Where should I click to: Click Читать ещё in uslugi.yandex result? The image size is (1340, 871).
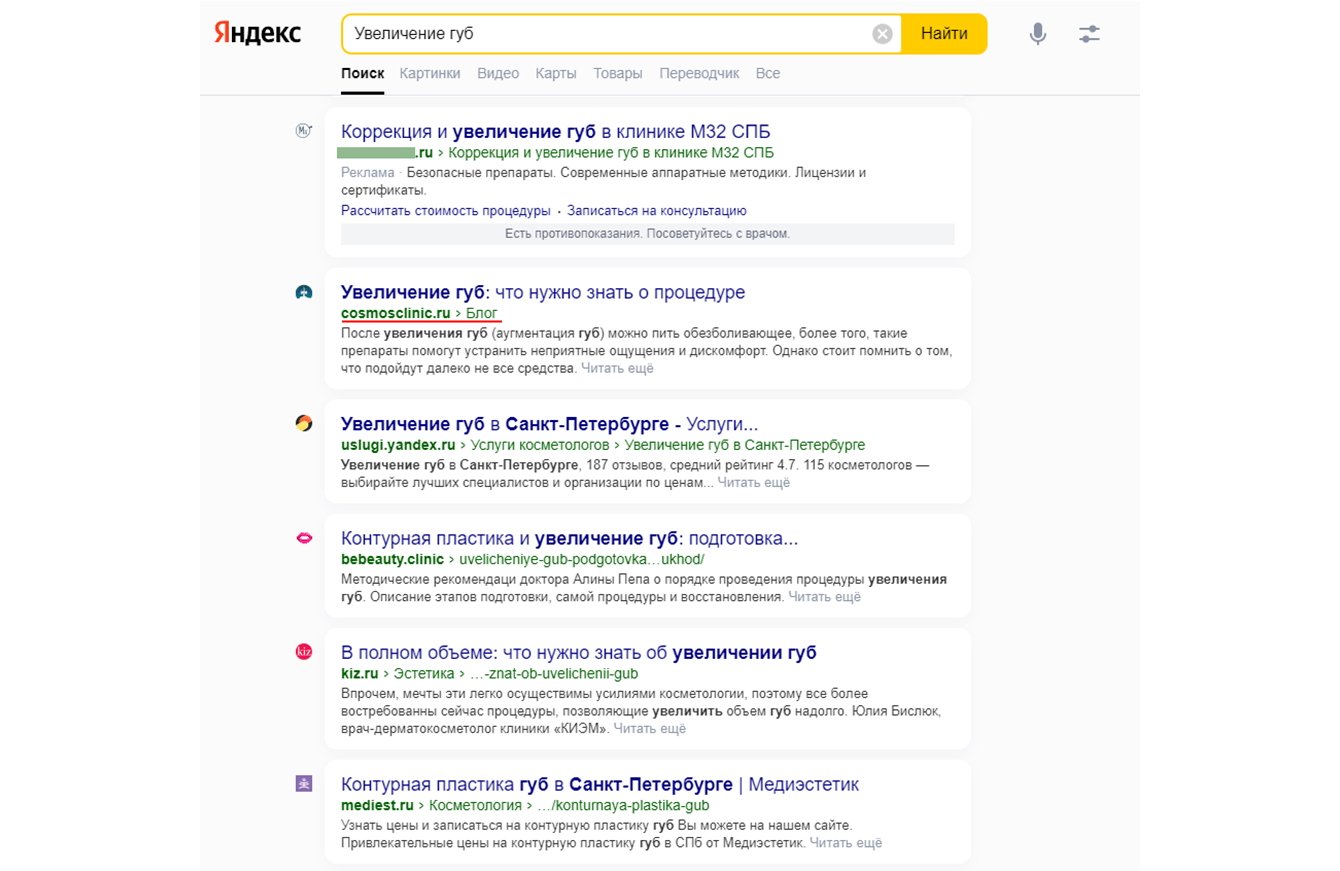click(x=754, y=482)
